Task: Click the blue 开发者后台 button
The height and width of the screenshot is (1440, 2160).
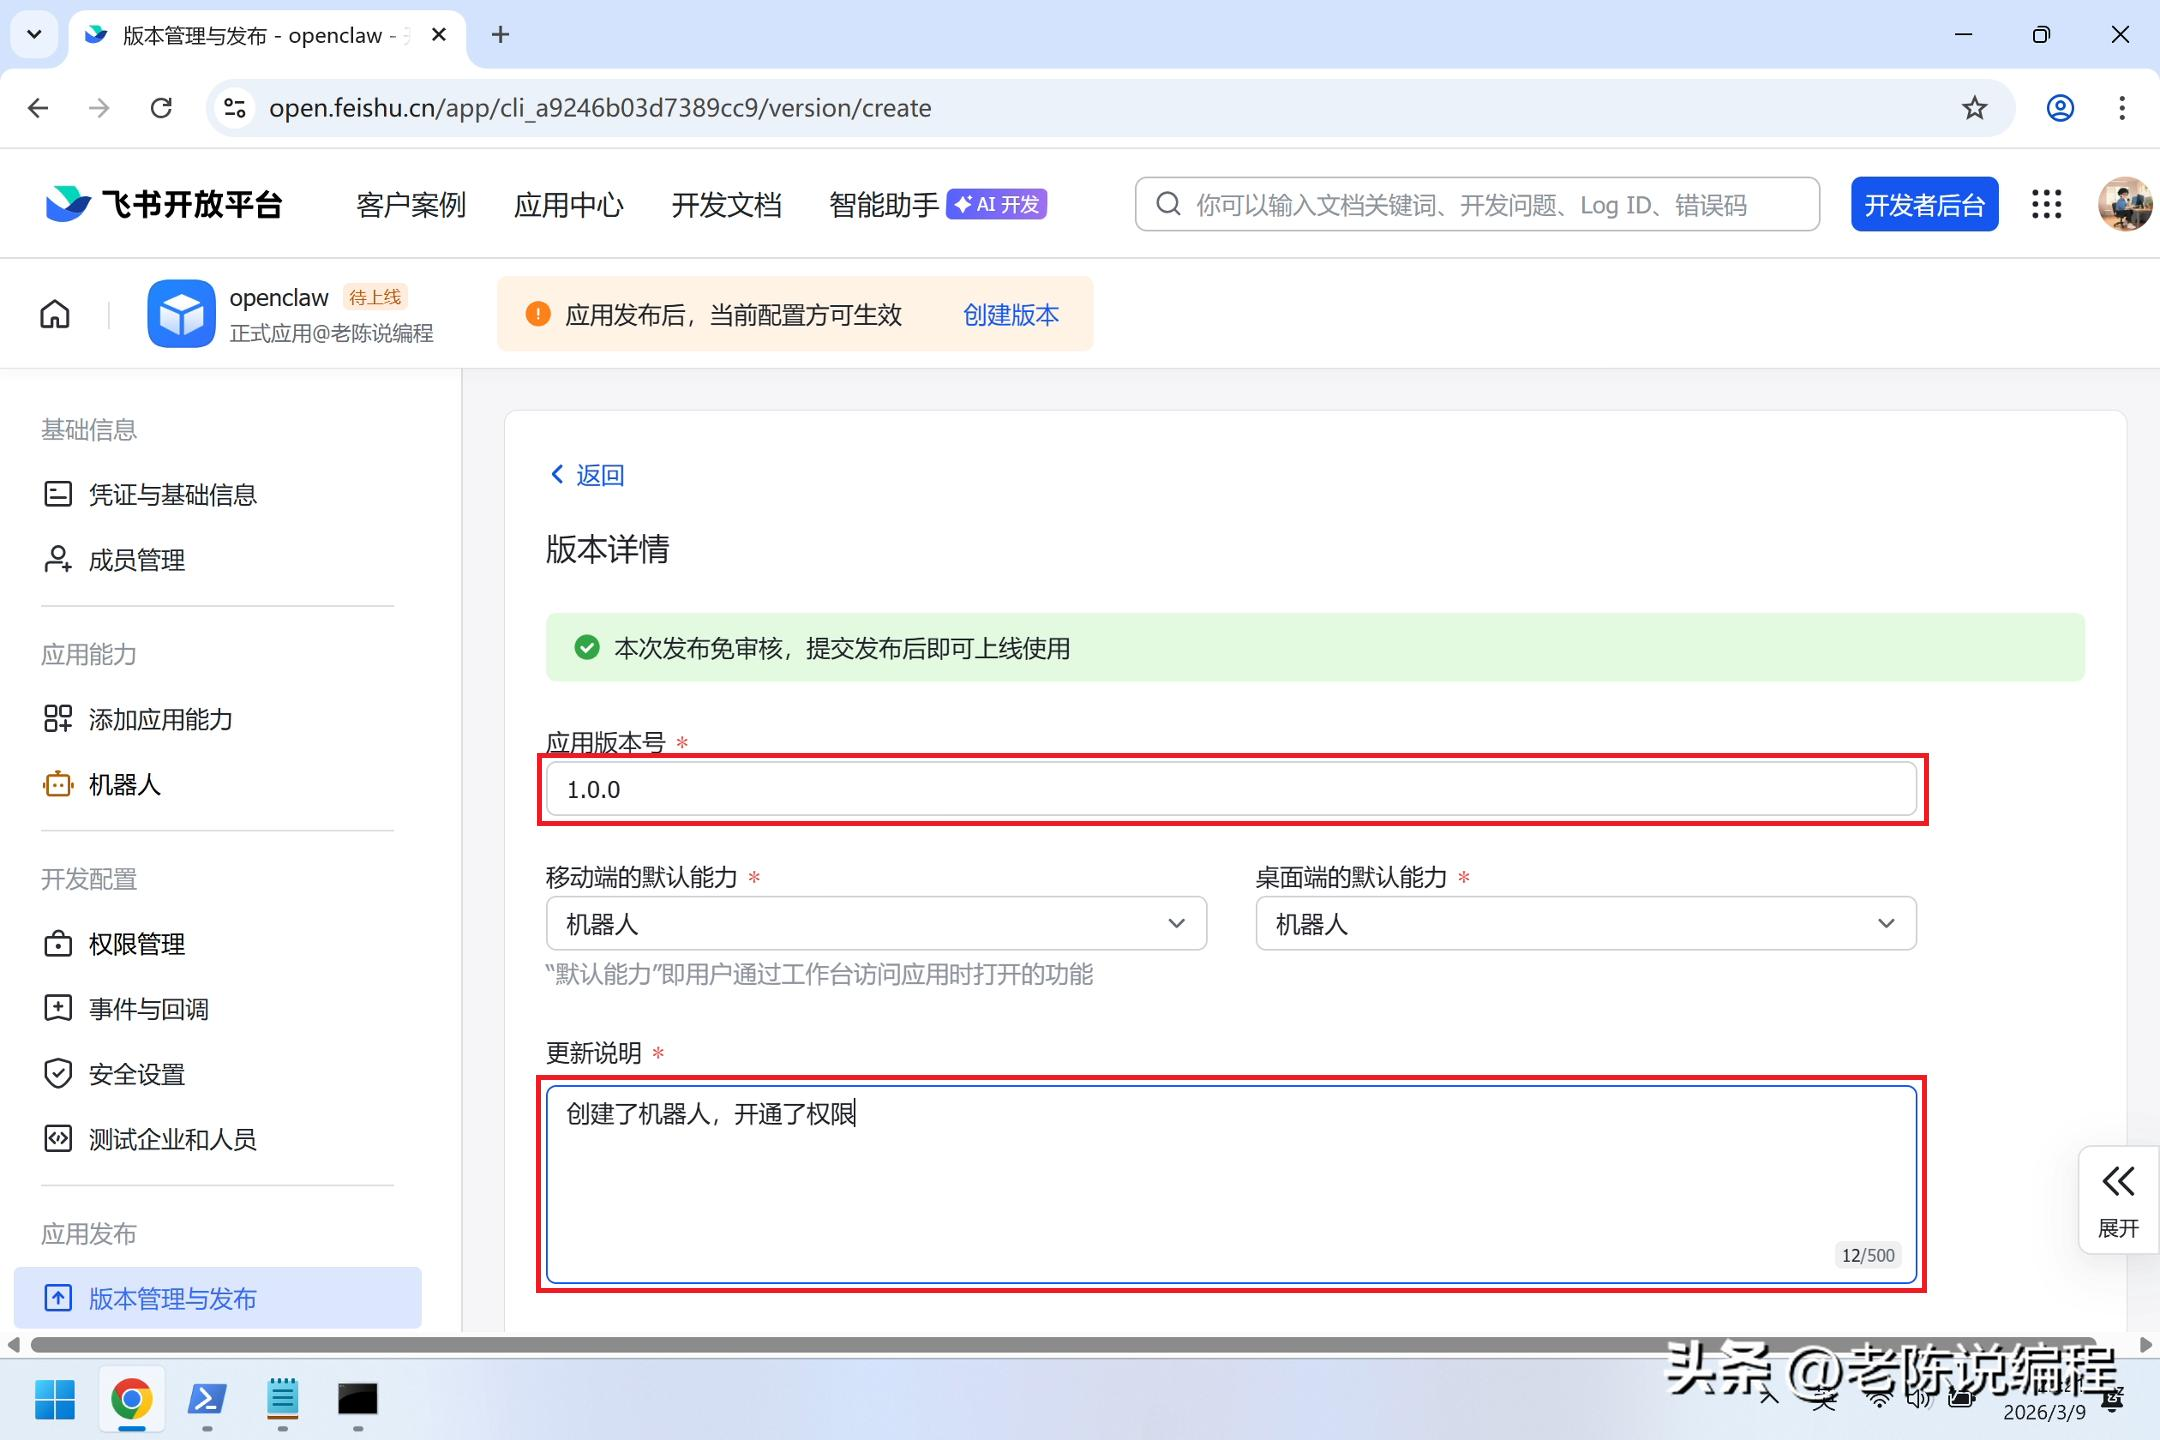Action: point(1924,205)
